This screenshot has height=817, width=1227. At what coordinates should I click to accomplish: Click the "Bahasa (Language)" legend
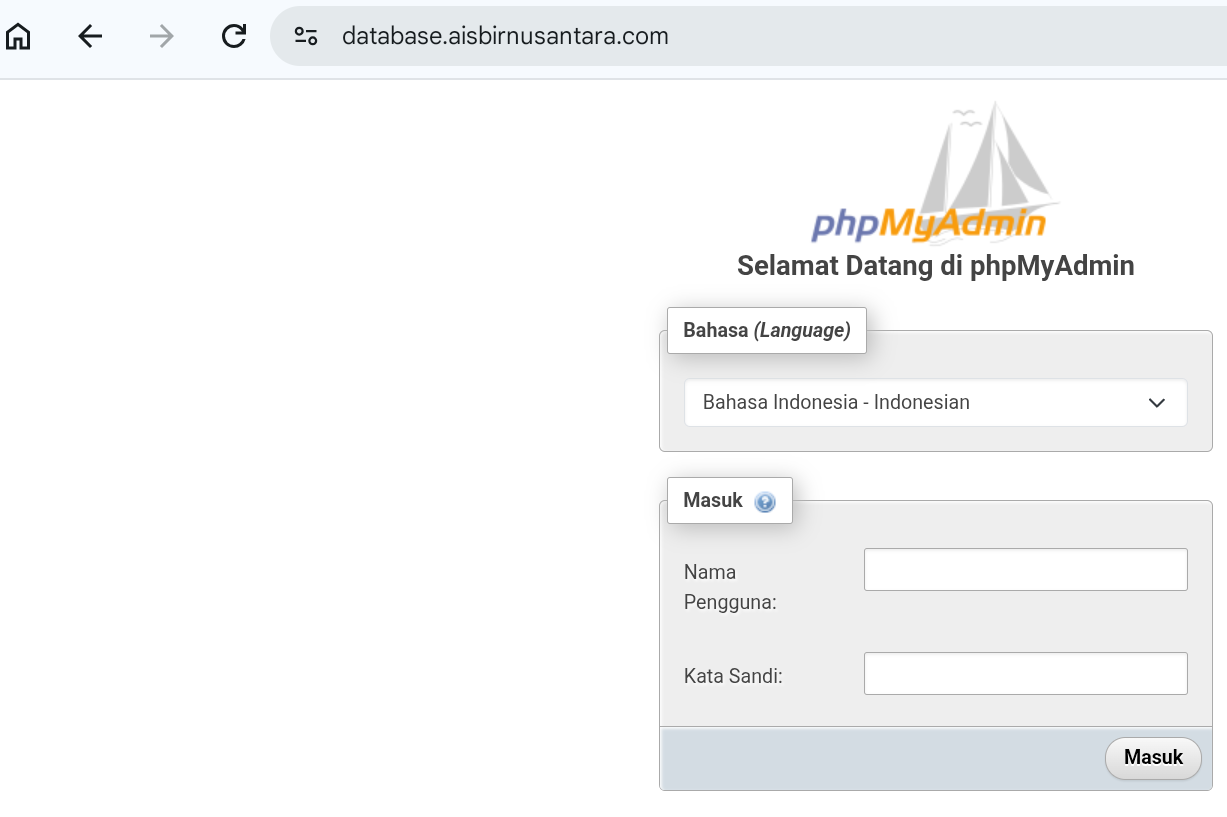(x=766, y=331)
